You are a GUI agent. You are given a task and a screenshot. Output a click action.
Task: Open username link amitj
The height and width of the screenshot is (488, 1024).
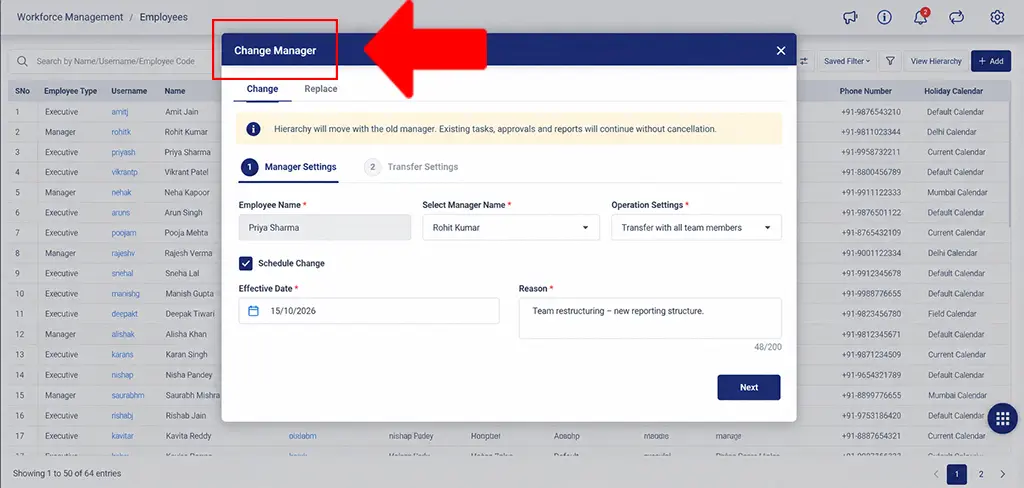[x=120, y=112]
